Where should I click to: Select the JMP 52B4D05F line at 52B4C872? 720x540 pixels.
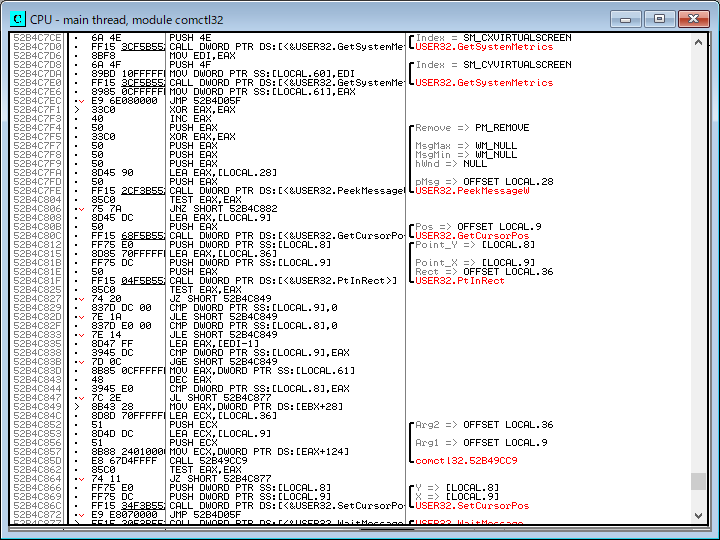point(205,515)
